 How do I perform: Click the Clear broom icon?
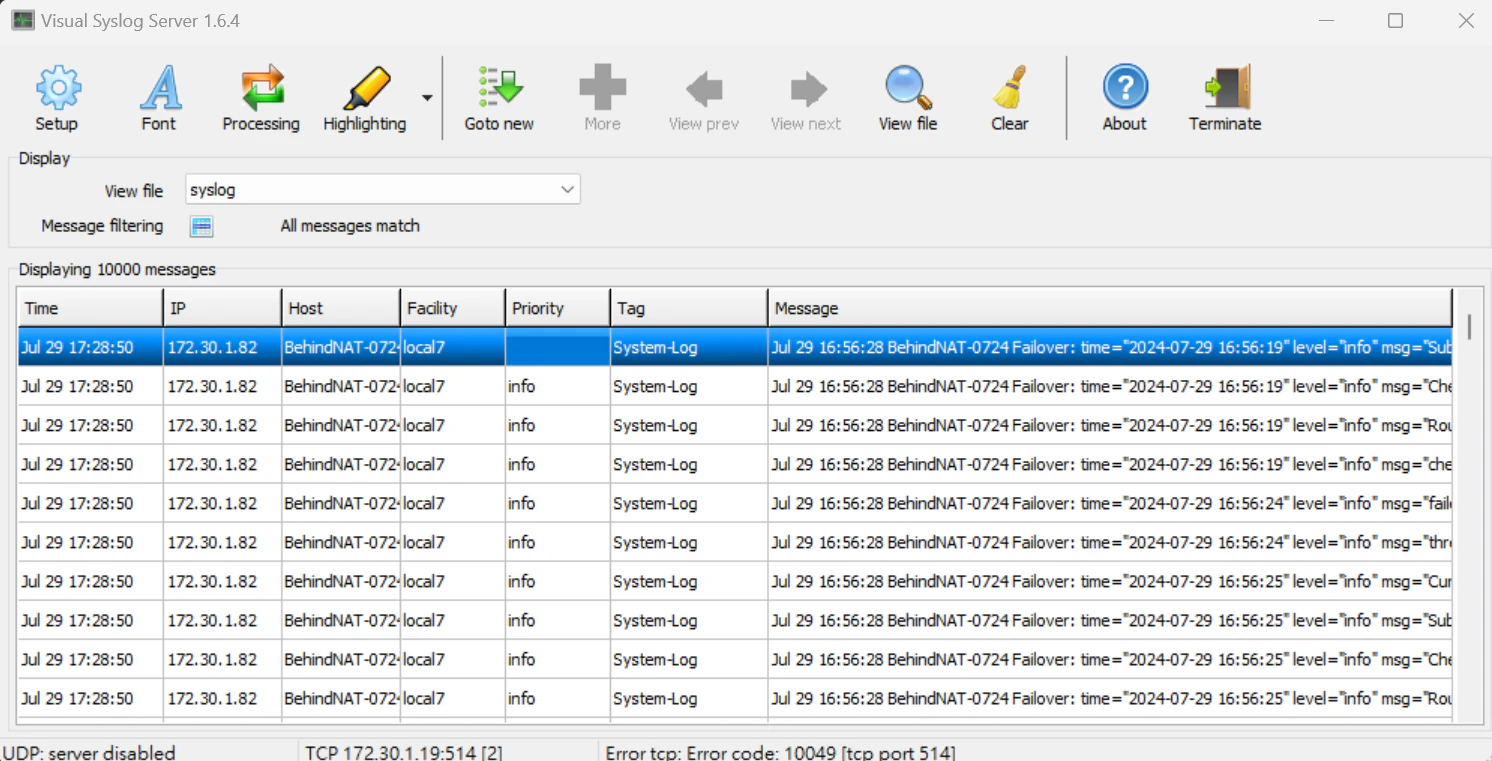coord(1010,88)
